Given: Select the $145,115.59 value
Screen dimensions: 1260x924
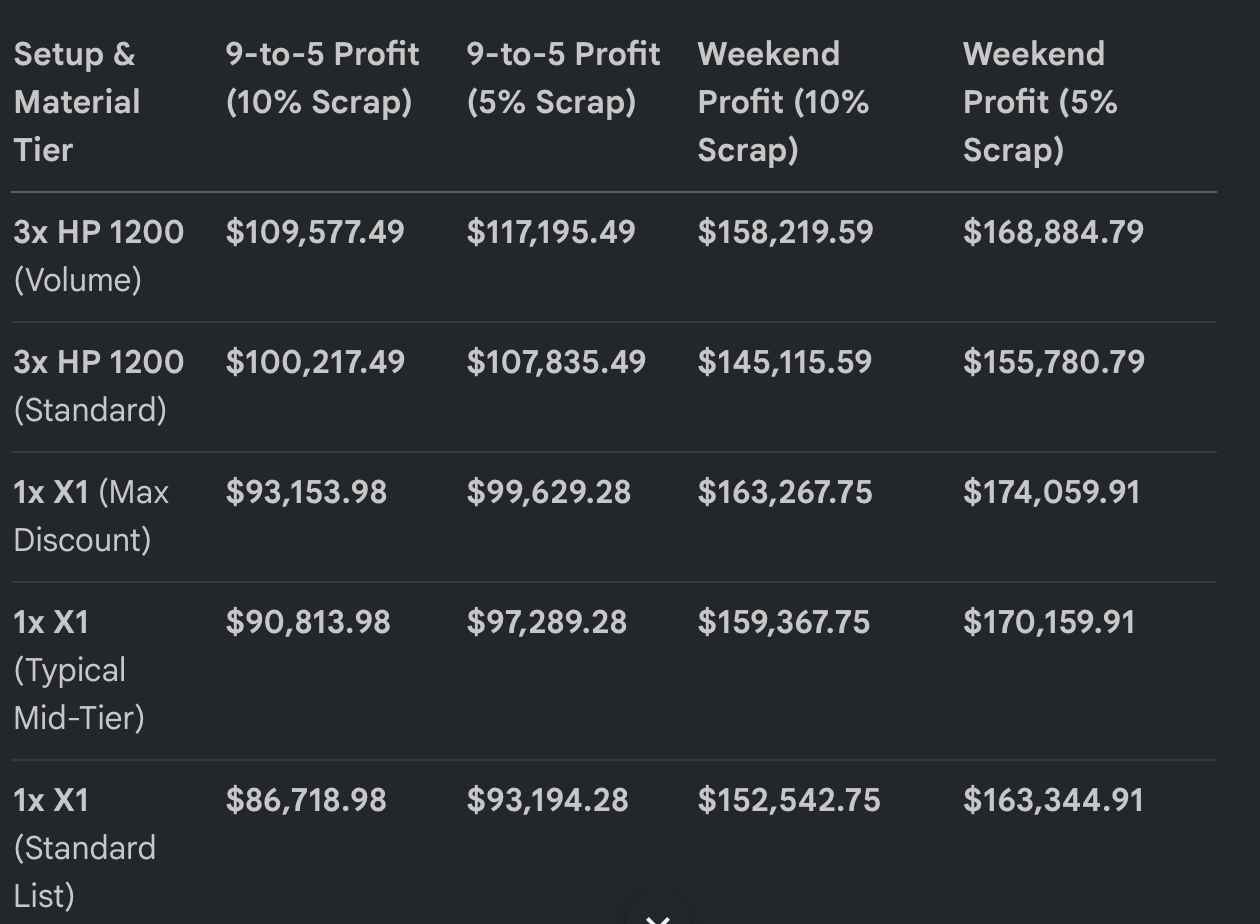Looking at the screenshot, I should coord(785,362).
